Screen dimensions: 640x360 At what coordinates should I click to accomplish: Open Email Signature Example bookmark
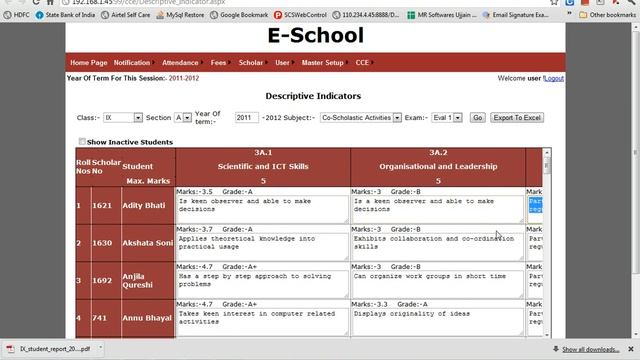click(516, 15)
